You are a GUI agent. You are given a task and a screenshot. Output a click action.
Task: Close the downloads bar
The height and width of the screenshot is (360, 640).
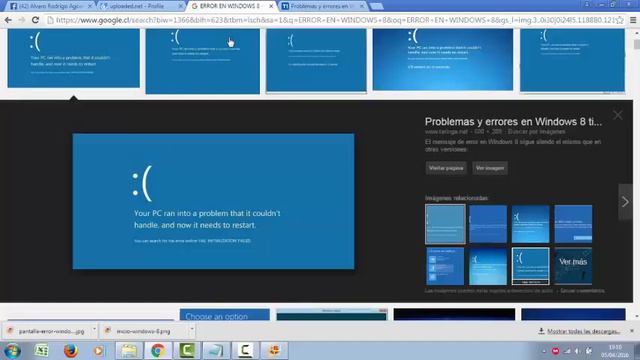point(632,331)
